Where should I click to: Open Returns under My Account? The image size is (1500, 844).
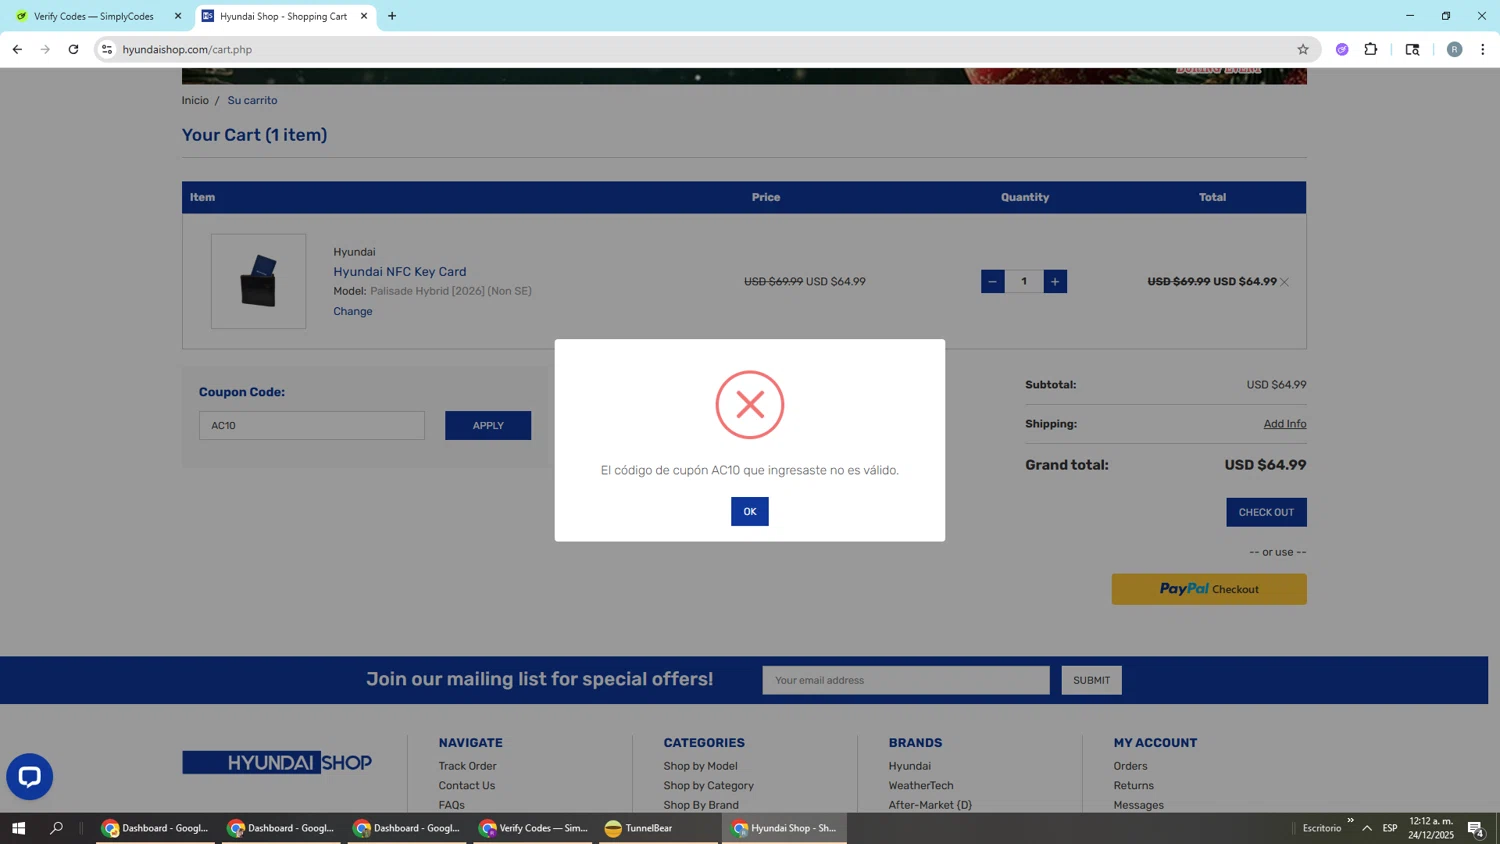1133,785
